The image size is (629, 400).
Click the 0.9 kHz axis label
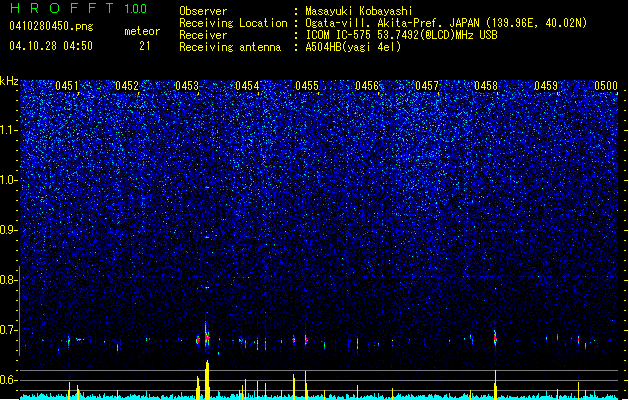[x=8, y=230]
